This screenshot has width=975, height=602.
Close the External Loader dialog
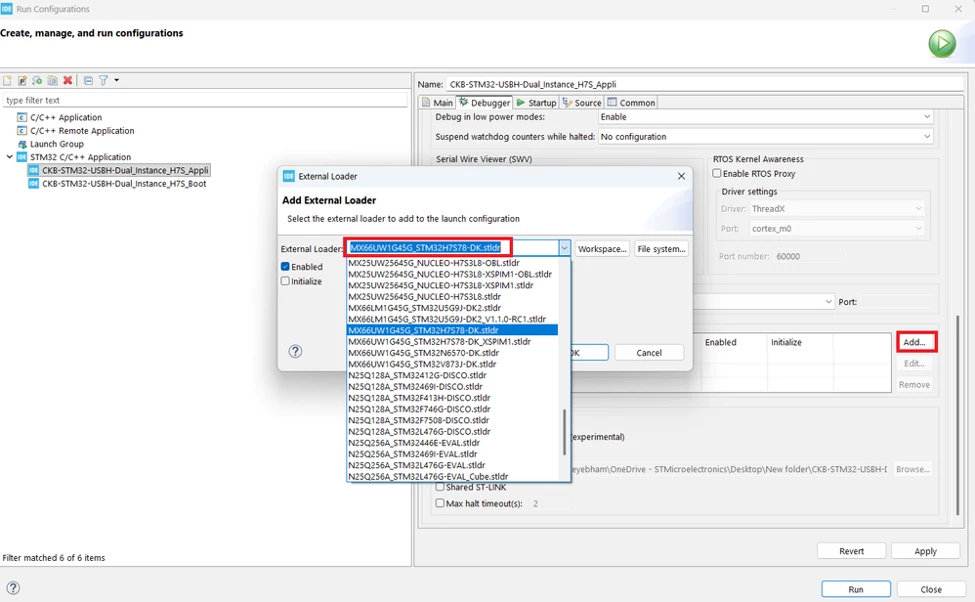click(682, 176)
